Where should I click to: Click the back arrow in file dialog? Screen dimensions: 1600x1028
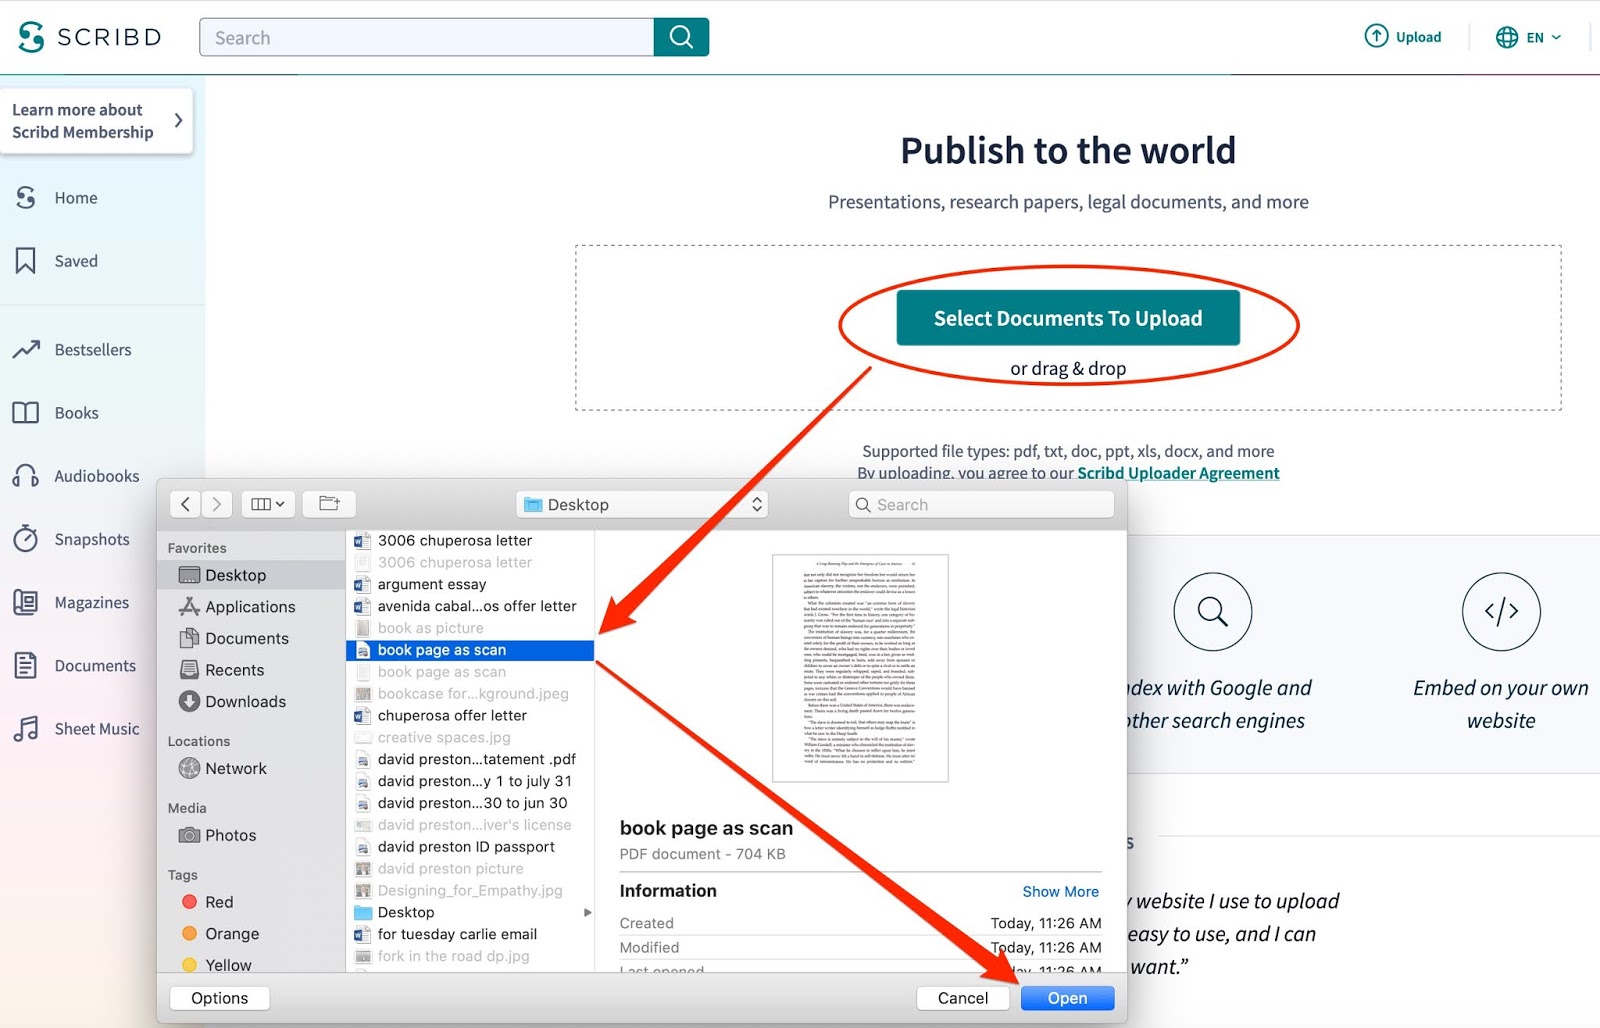tap(185, 504)
